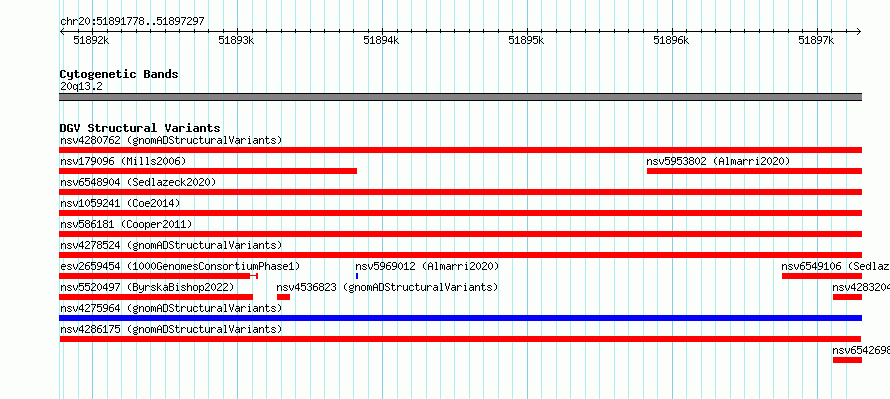The image size is (890, 399).
Task: Click the red bar under nsv586181
Action: [460, 234]
